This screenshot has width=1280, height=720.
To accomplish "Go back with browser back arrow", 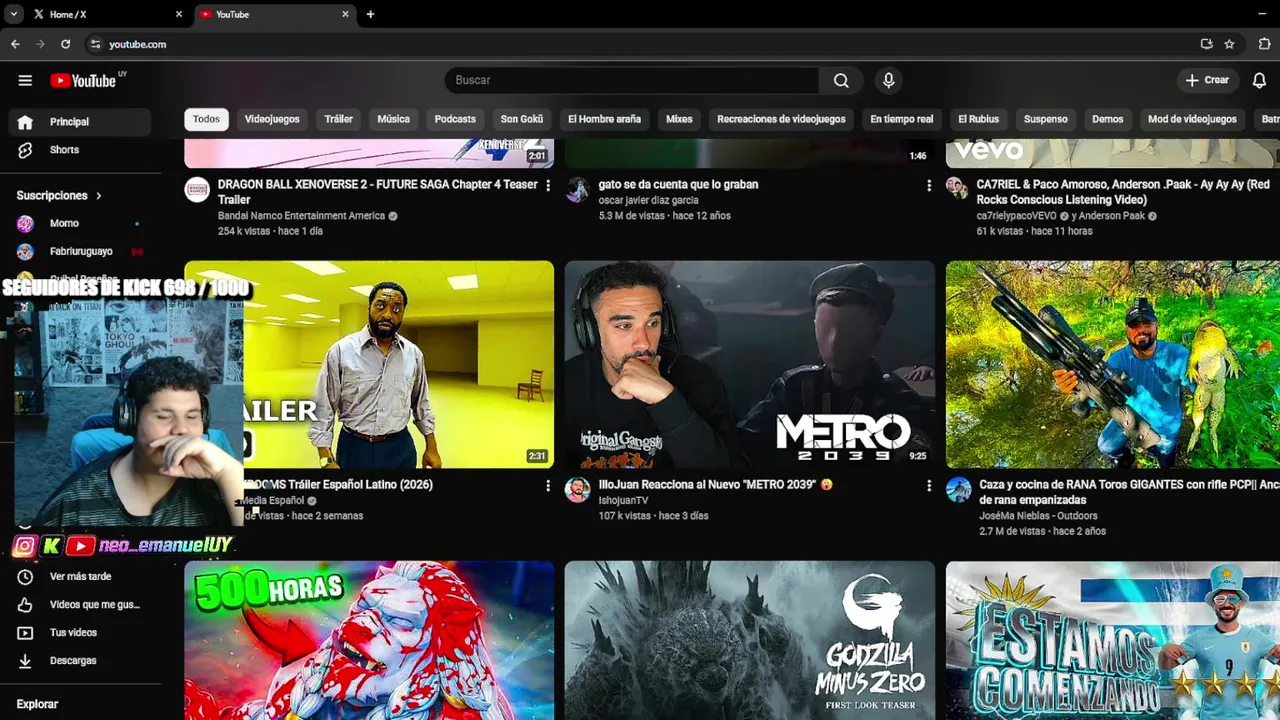I will coord(15,44).
